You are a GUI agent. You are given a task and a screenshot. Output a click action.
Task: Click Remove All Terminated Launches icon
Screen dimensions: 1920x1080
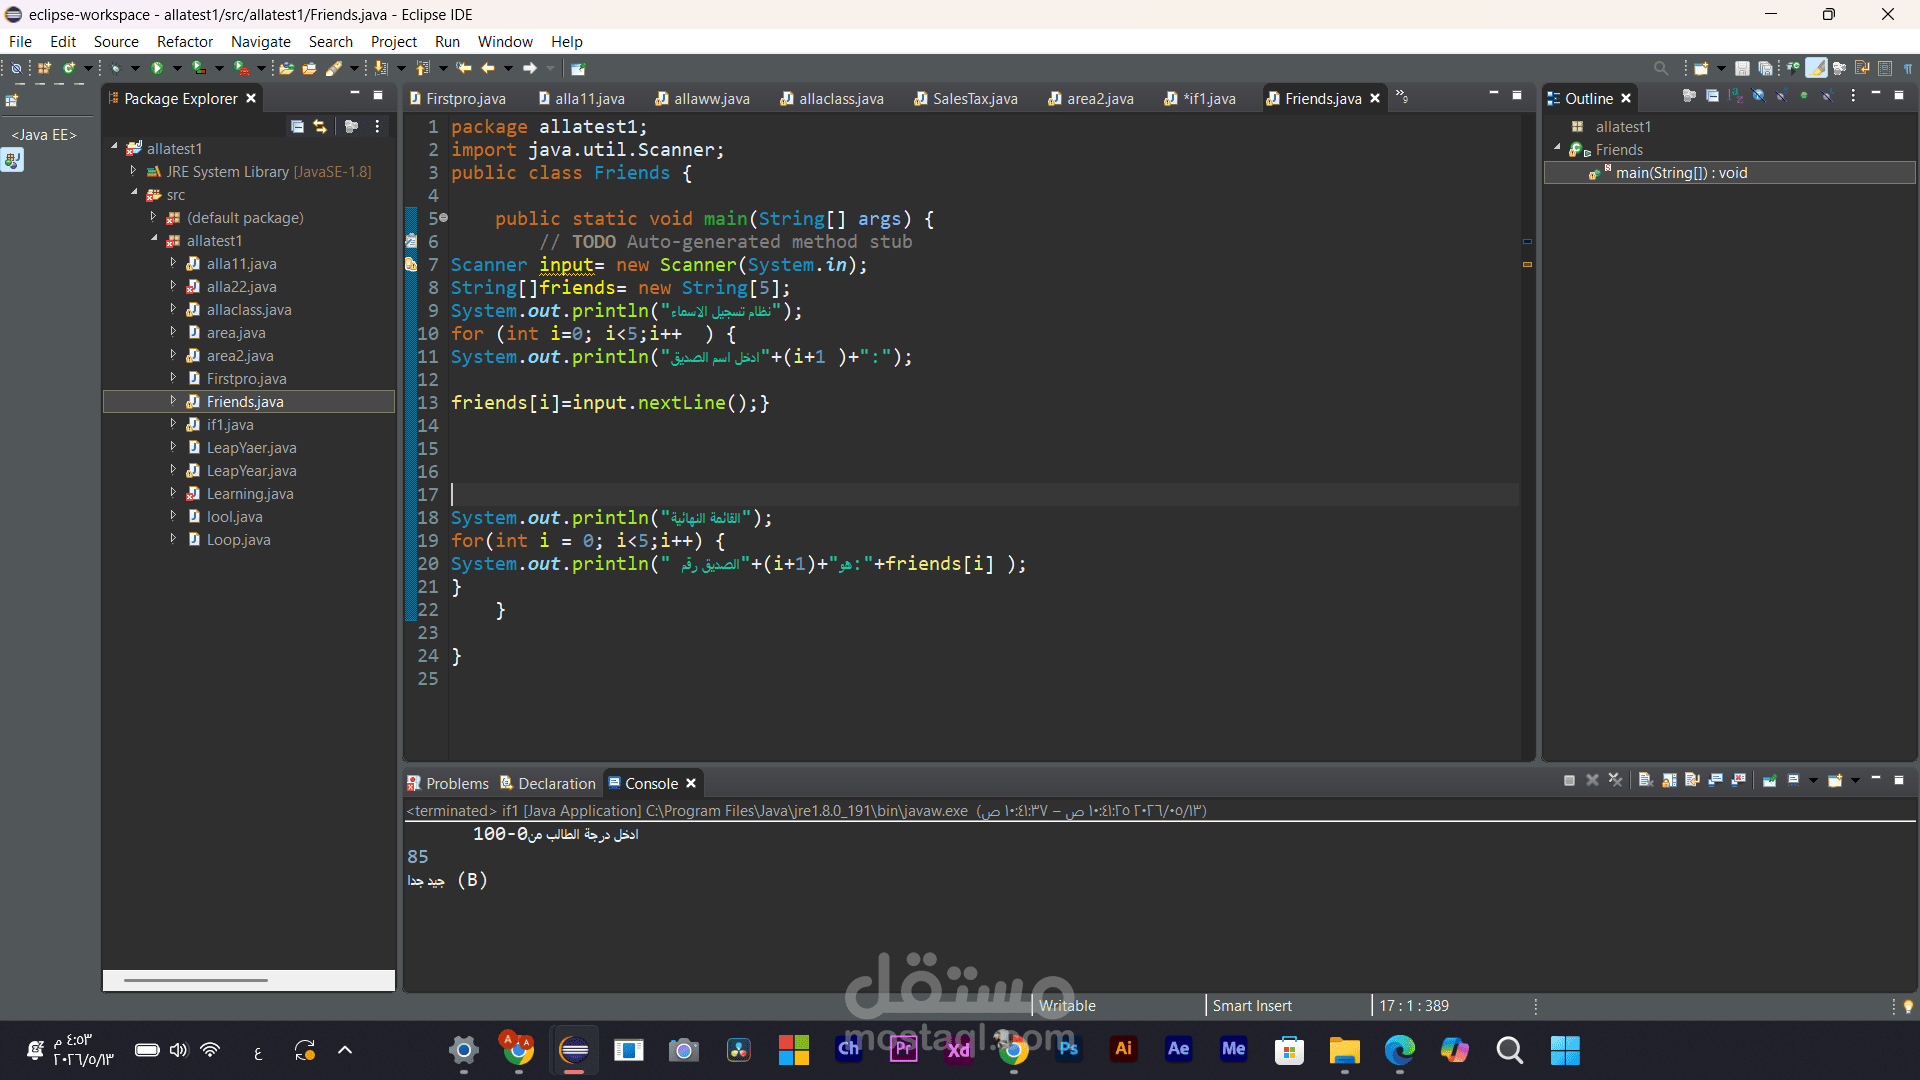[1615, 780]
